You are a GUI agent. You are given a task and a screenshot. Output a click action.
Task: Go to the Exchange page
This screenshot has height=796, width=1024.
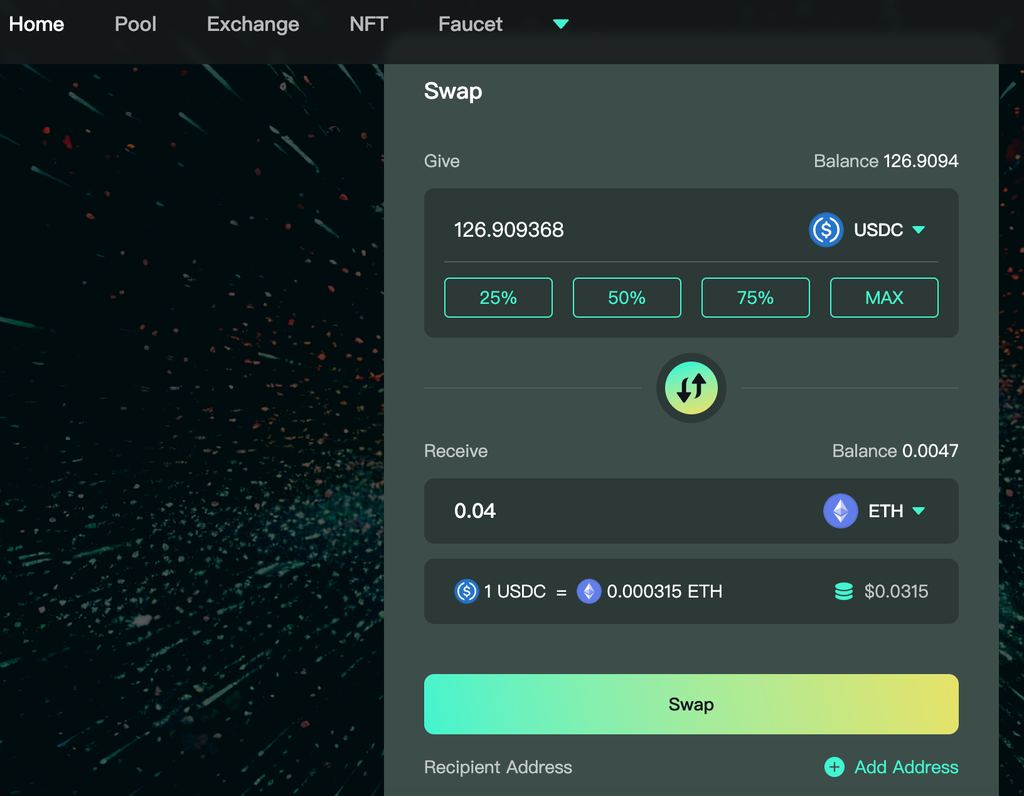coord(253,24)
